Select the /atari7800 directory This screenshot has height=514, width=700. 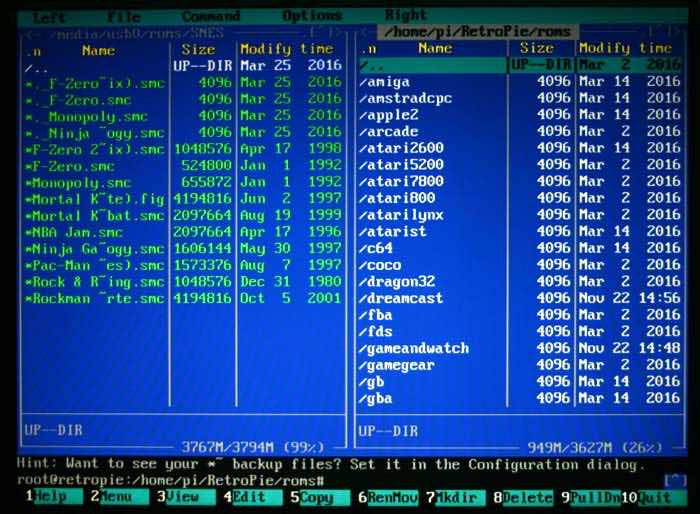pyautogui.click(x=520, y=181)
